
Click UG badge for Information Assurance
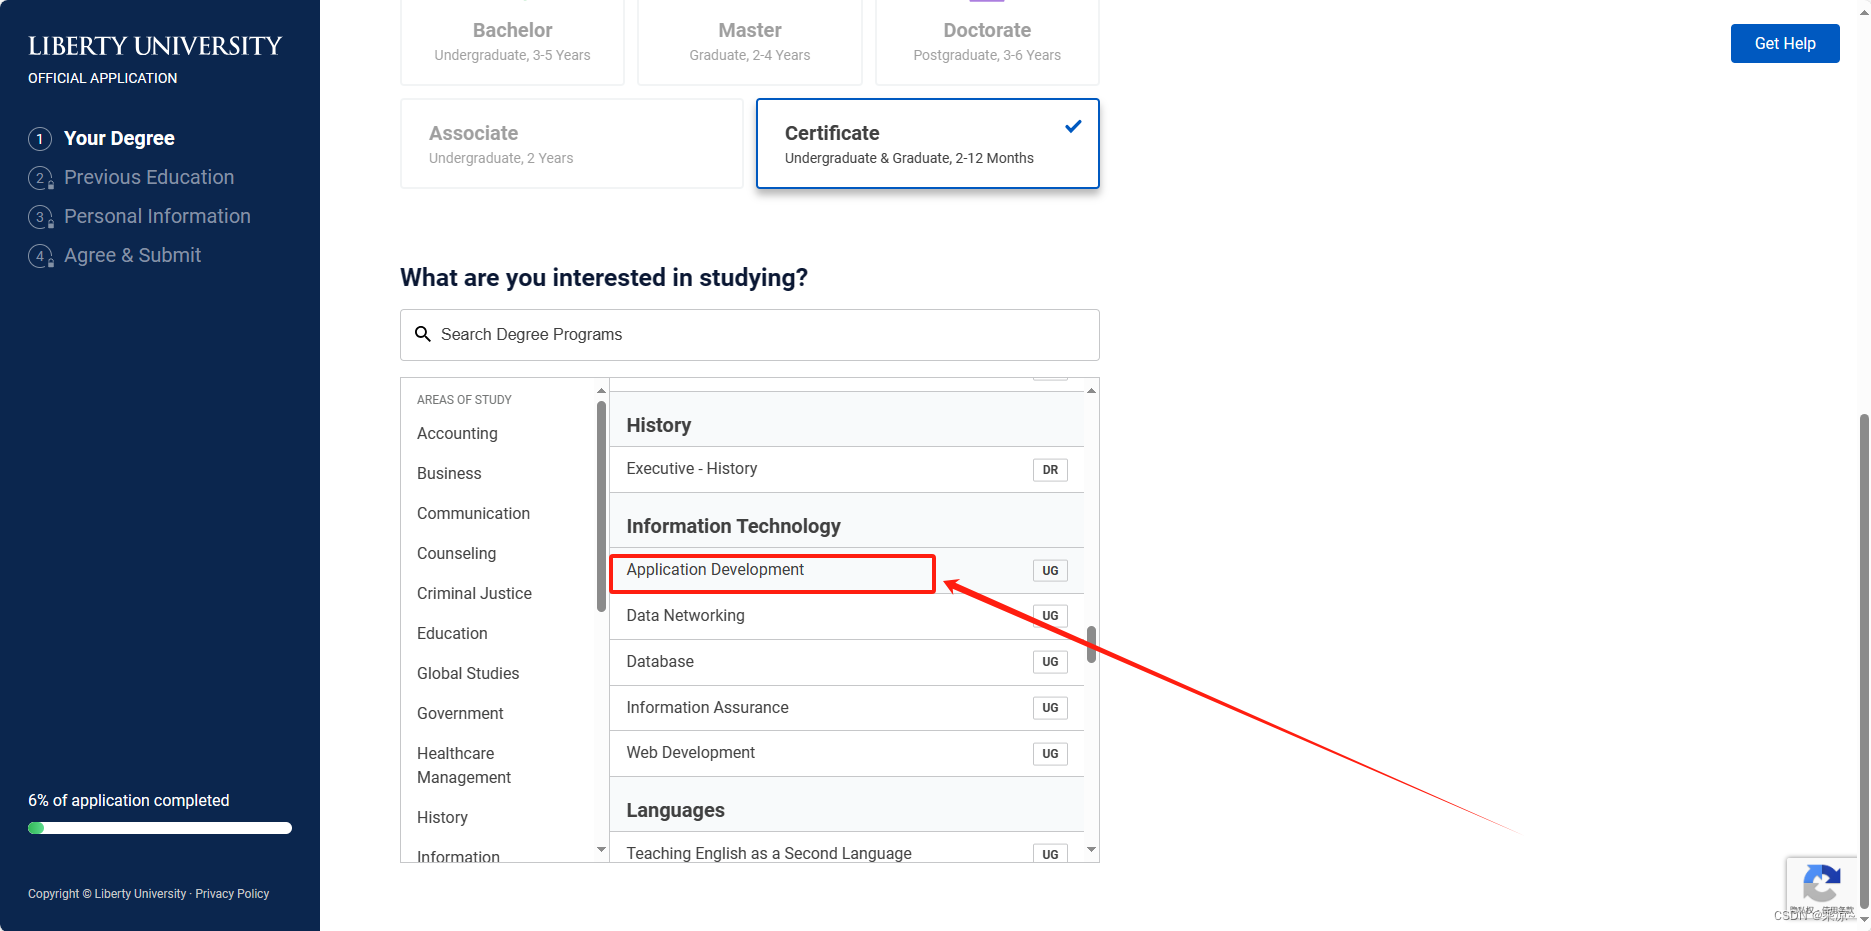pyautogui.click(x=1050, y=708)
